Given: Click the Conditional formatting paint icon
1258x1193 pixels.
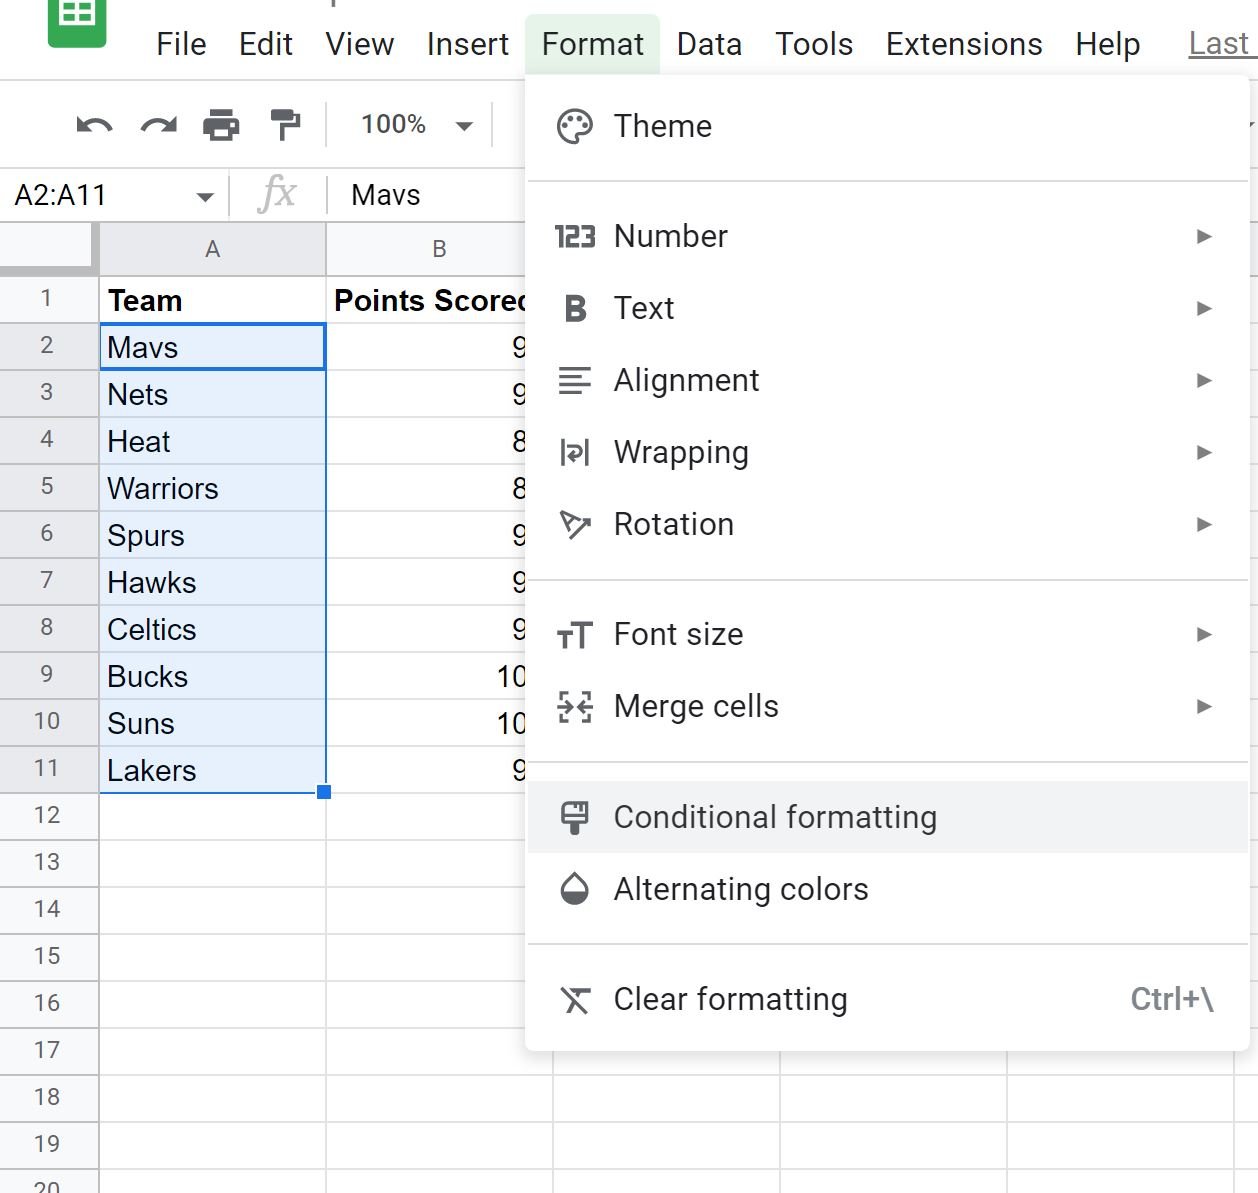Looking at the screenshot, I should [x=575, y=817].
